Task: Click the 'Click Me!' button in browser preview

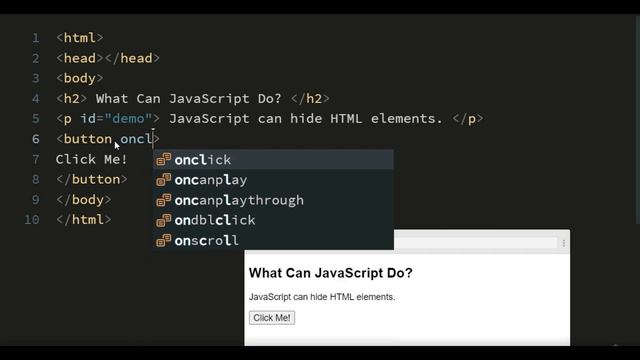Action: (272, 318)
